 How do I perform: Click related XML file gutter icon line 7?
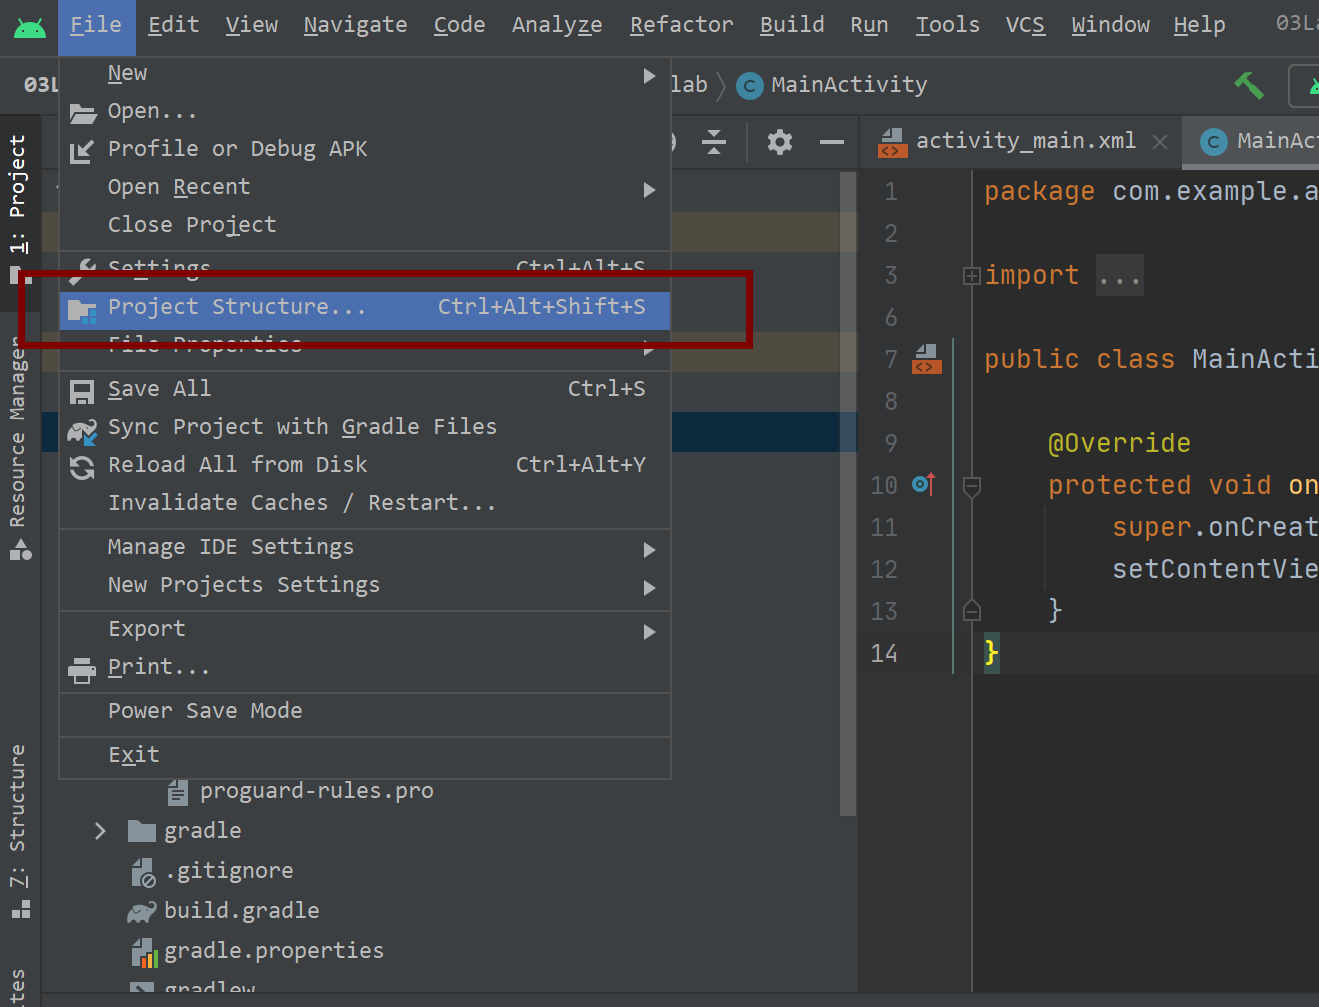point(927,361)
